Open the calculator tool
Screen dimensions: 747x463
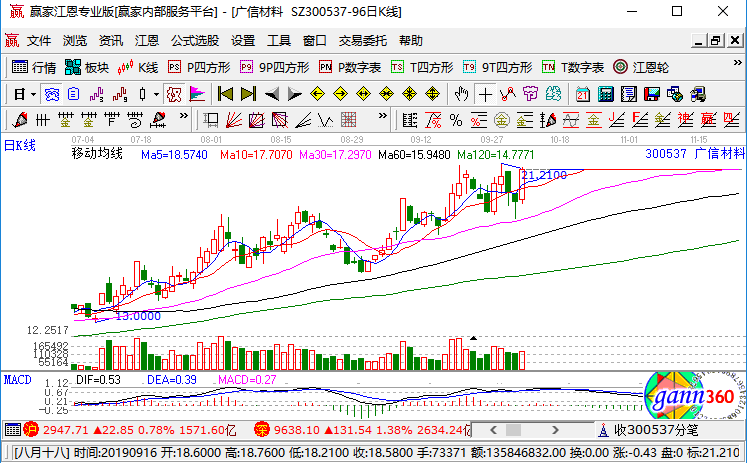606,94
